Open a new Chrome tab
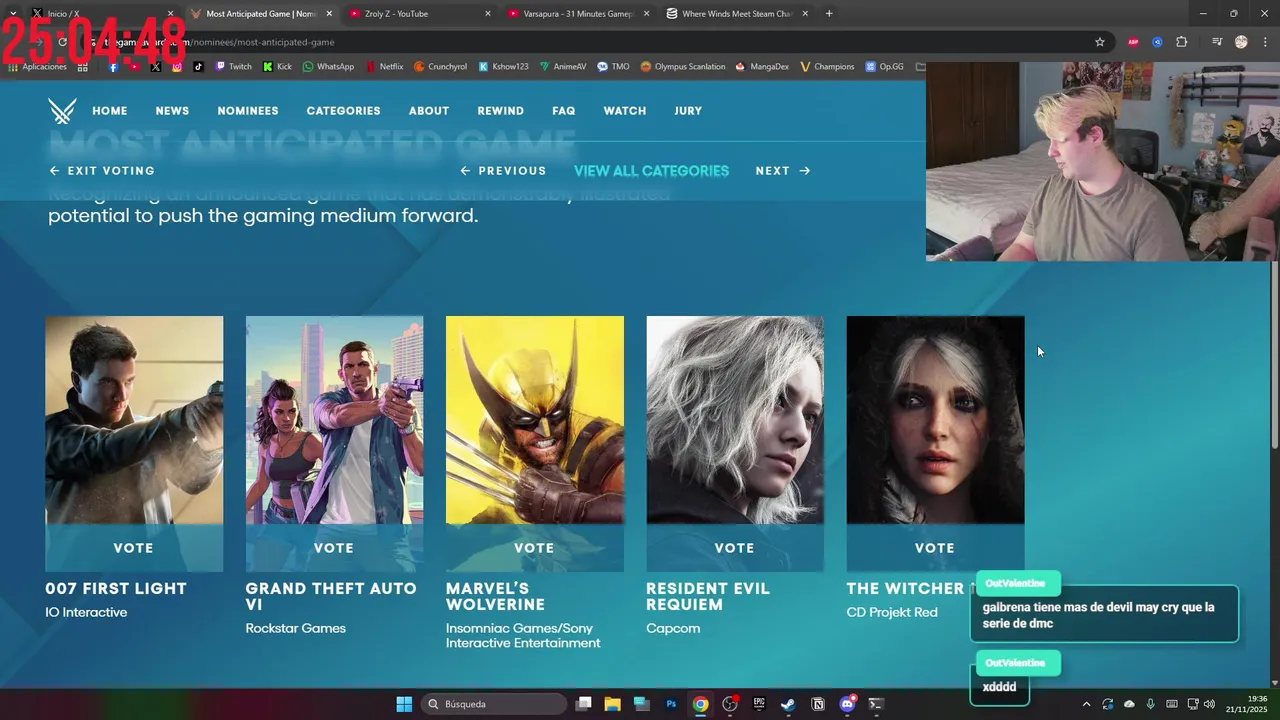The width and height of the screenshot is (1280, 720). [x=829, y=13]
